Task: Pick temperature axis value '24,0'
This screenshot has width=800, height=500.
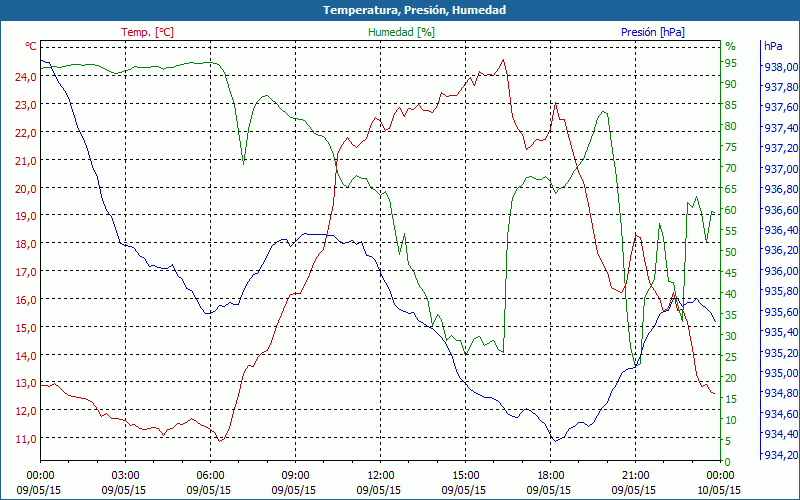Action: pos(26,77)
